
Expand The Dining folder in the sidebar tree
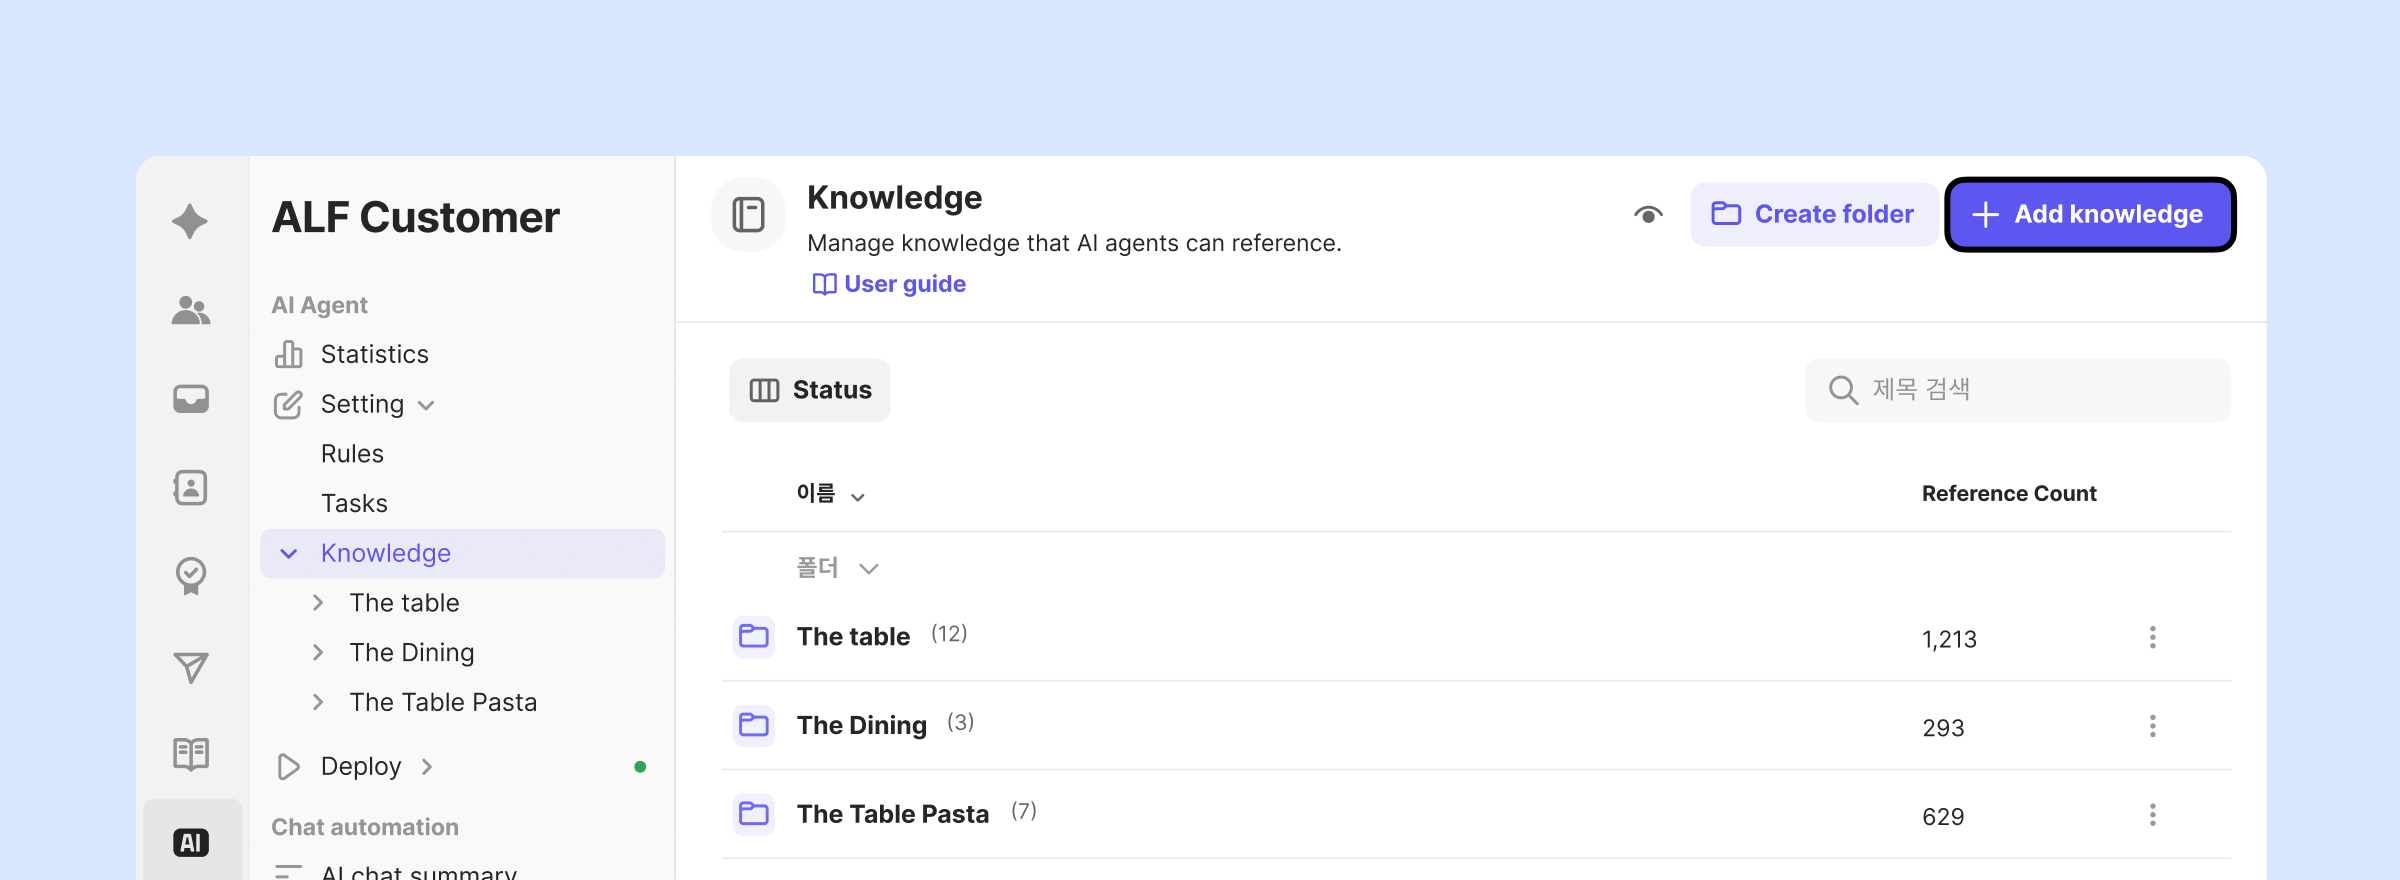(318, 653)
